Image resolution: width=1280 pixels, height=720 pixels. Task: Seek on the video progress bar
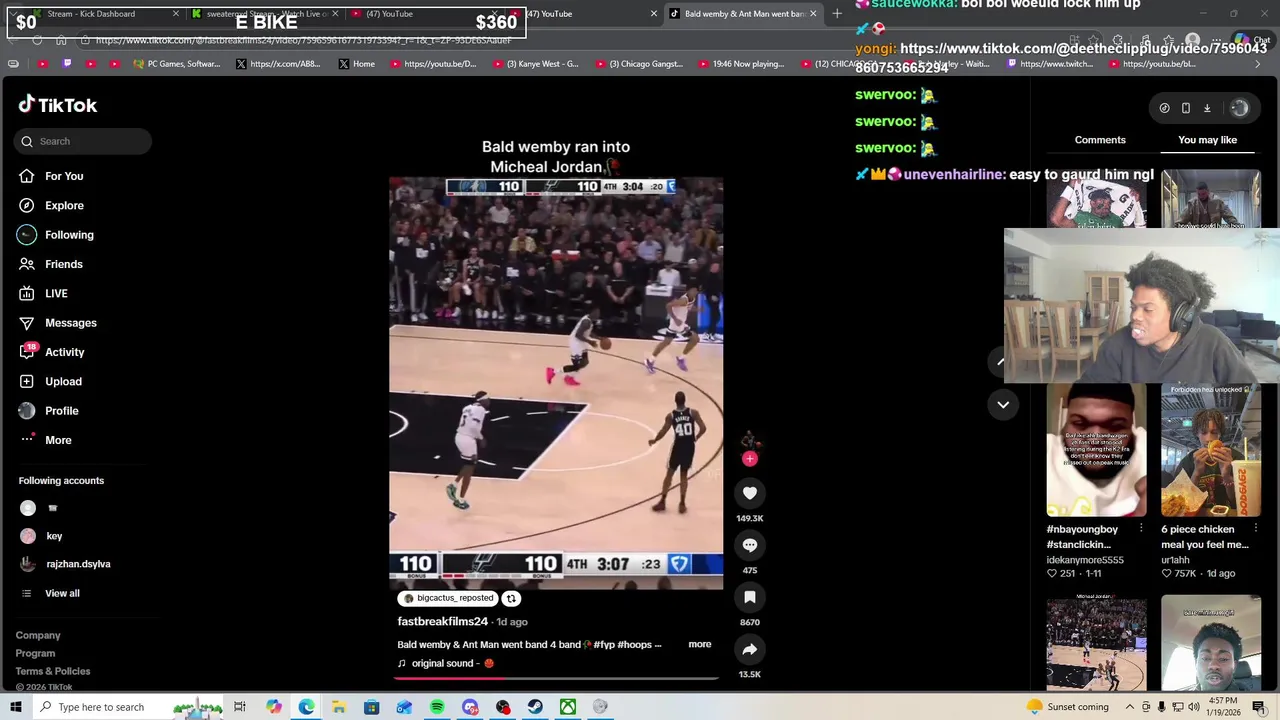(556, 678)
